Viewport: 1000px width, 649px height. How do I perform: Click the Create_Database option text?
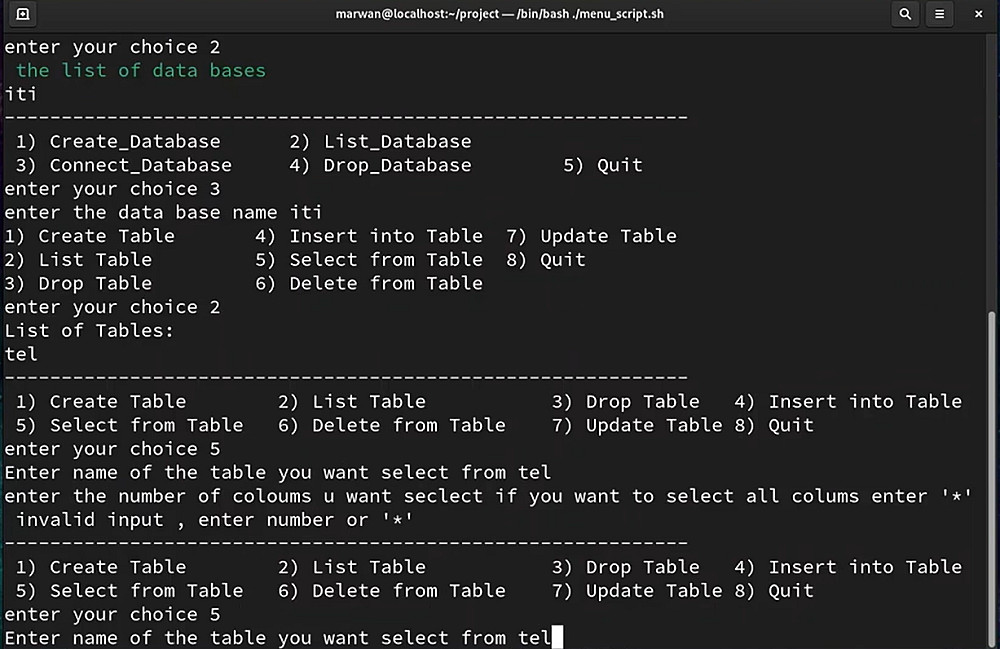pyautogui.click(x=135, y=142)
